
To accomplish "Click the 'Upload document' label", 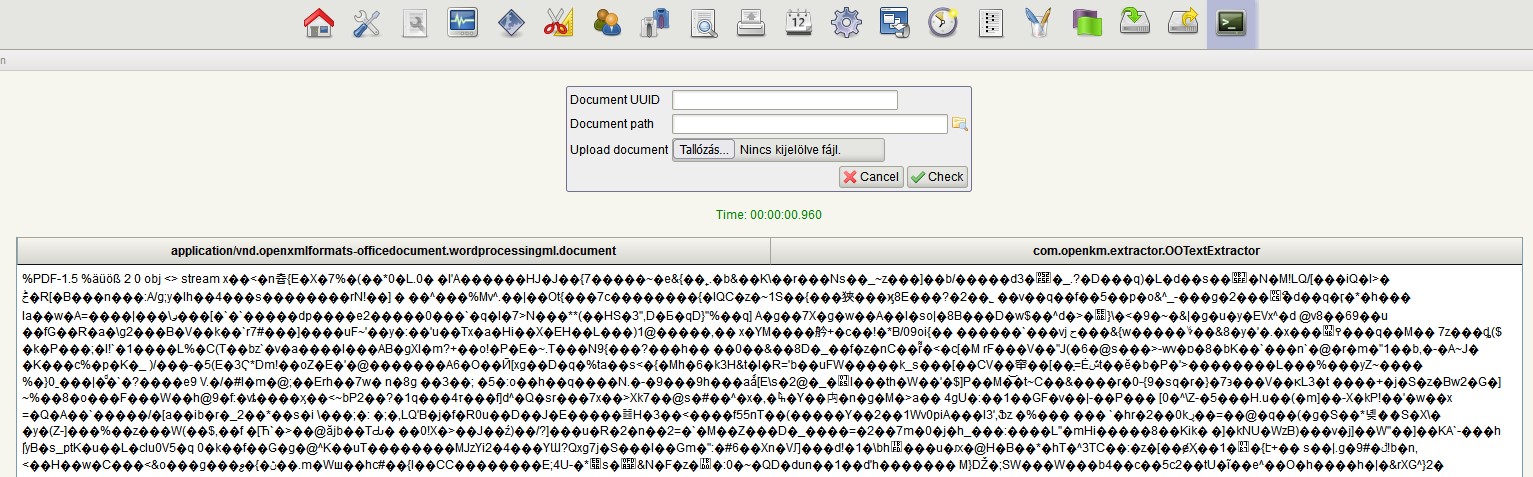I will tap(619, 149).
